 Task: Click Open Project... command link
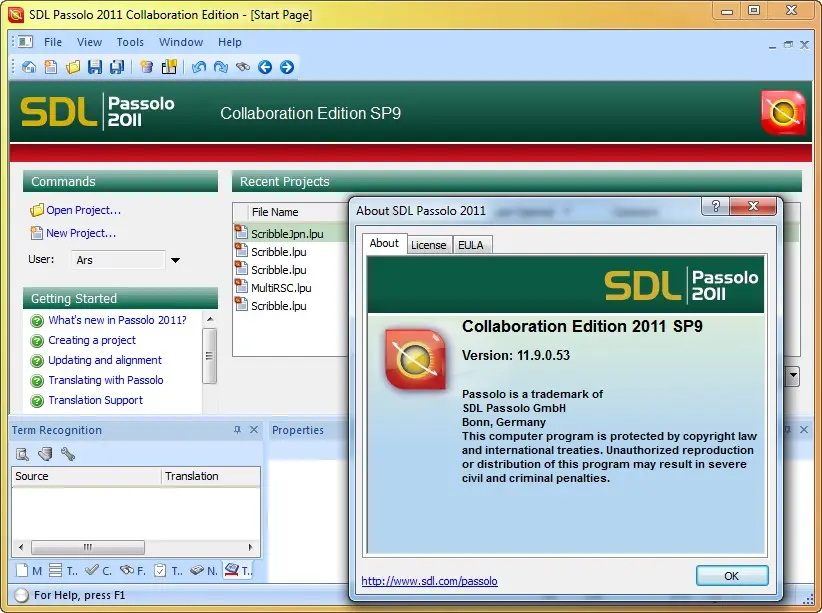(x=83, y=210)
